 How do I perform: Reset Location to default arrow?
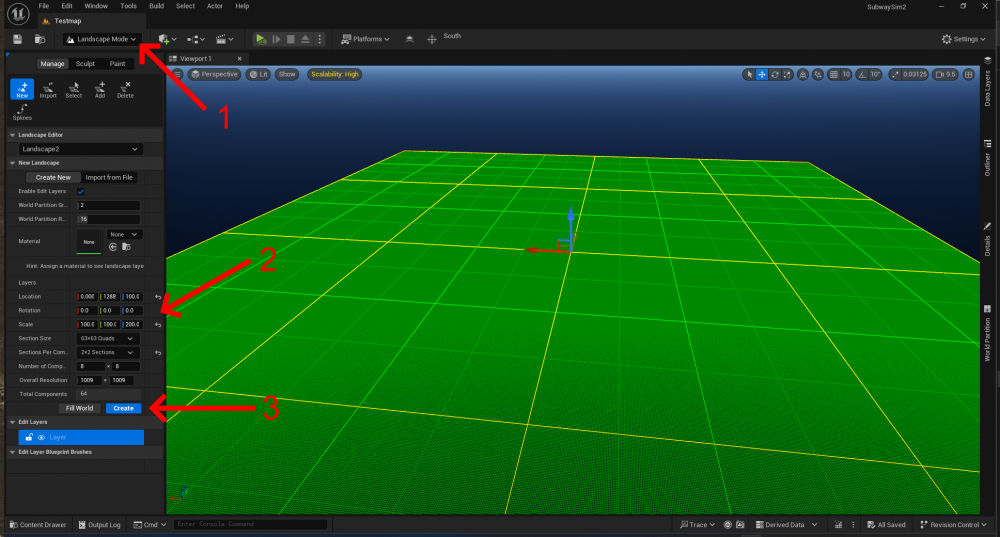(x=157, y=297)
